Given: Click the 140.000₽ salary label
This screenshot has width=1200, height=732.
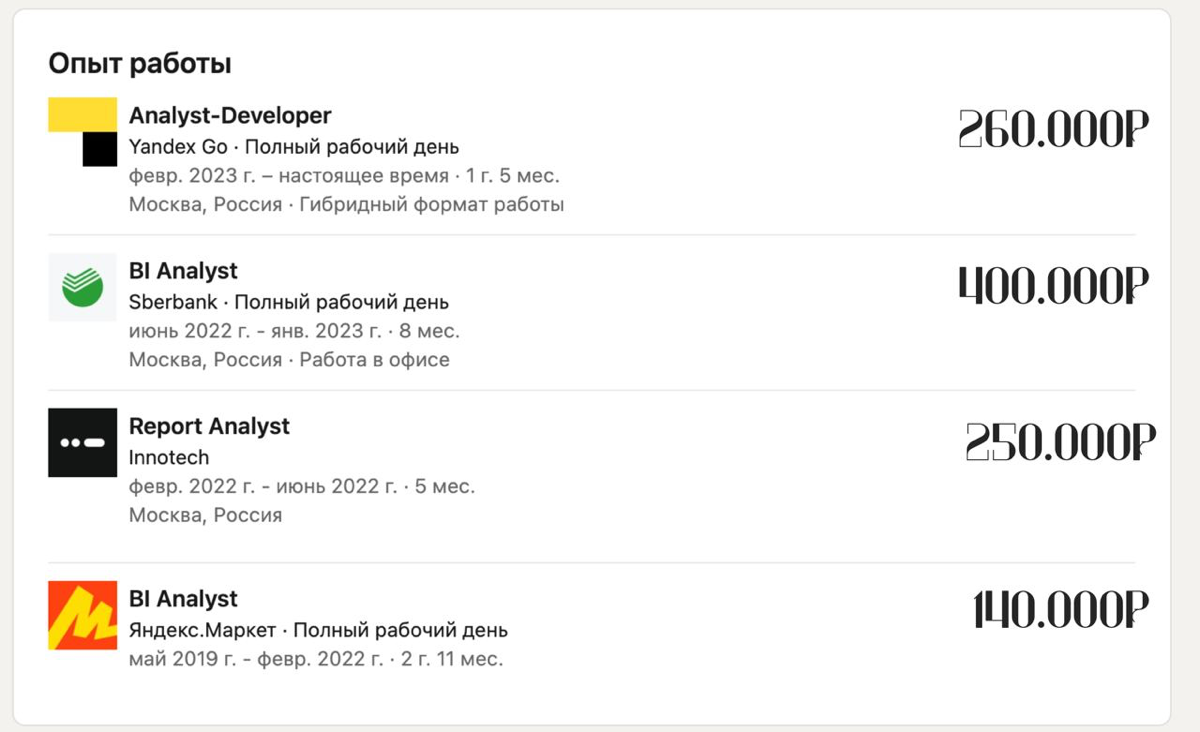Looking at the screenshot, I should coord(1060,609).
